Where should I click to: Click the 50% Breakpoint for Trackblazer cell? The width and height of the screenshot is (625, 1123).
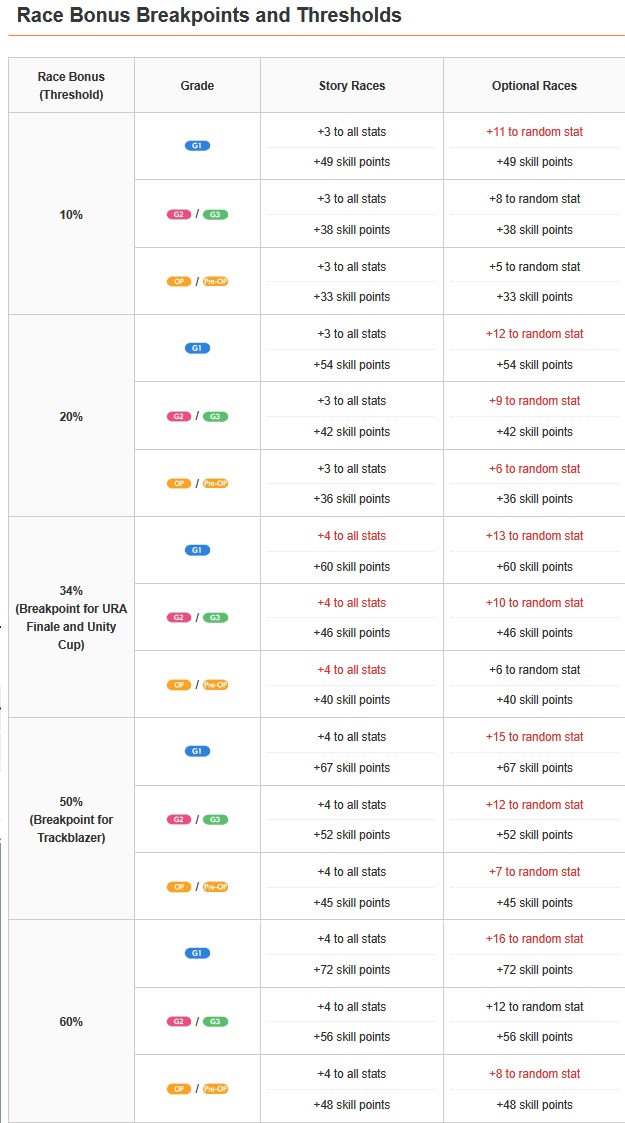click(x=71, y=819)
